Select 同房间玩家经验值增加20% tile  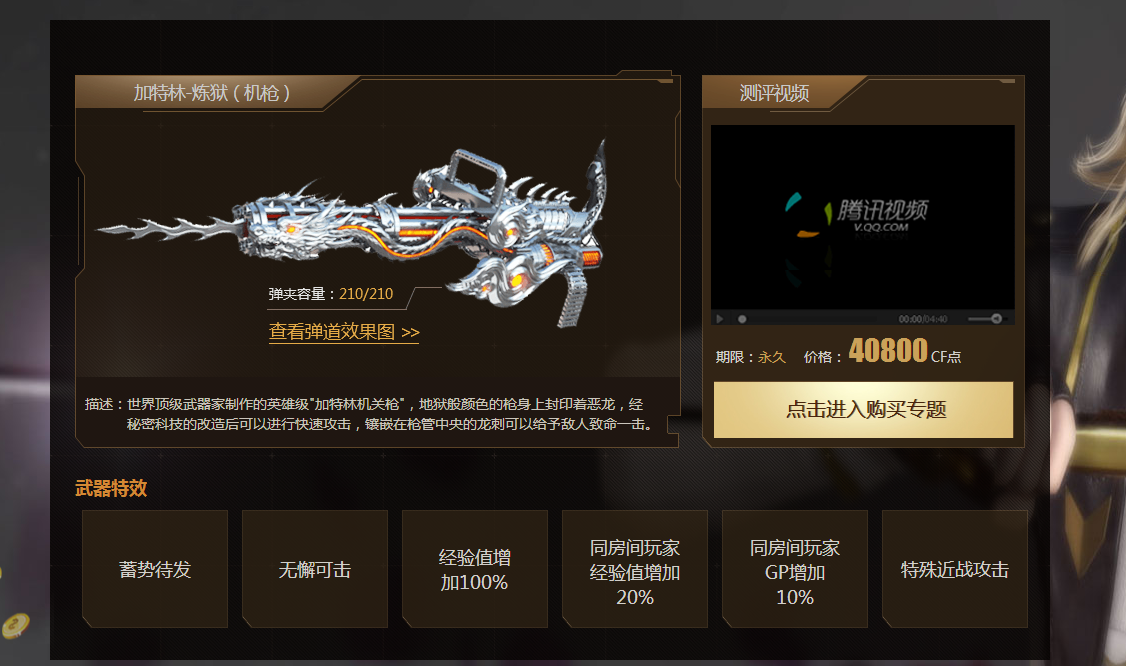(635, 569)
